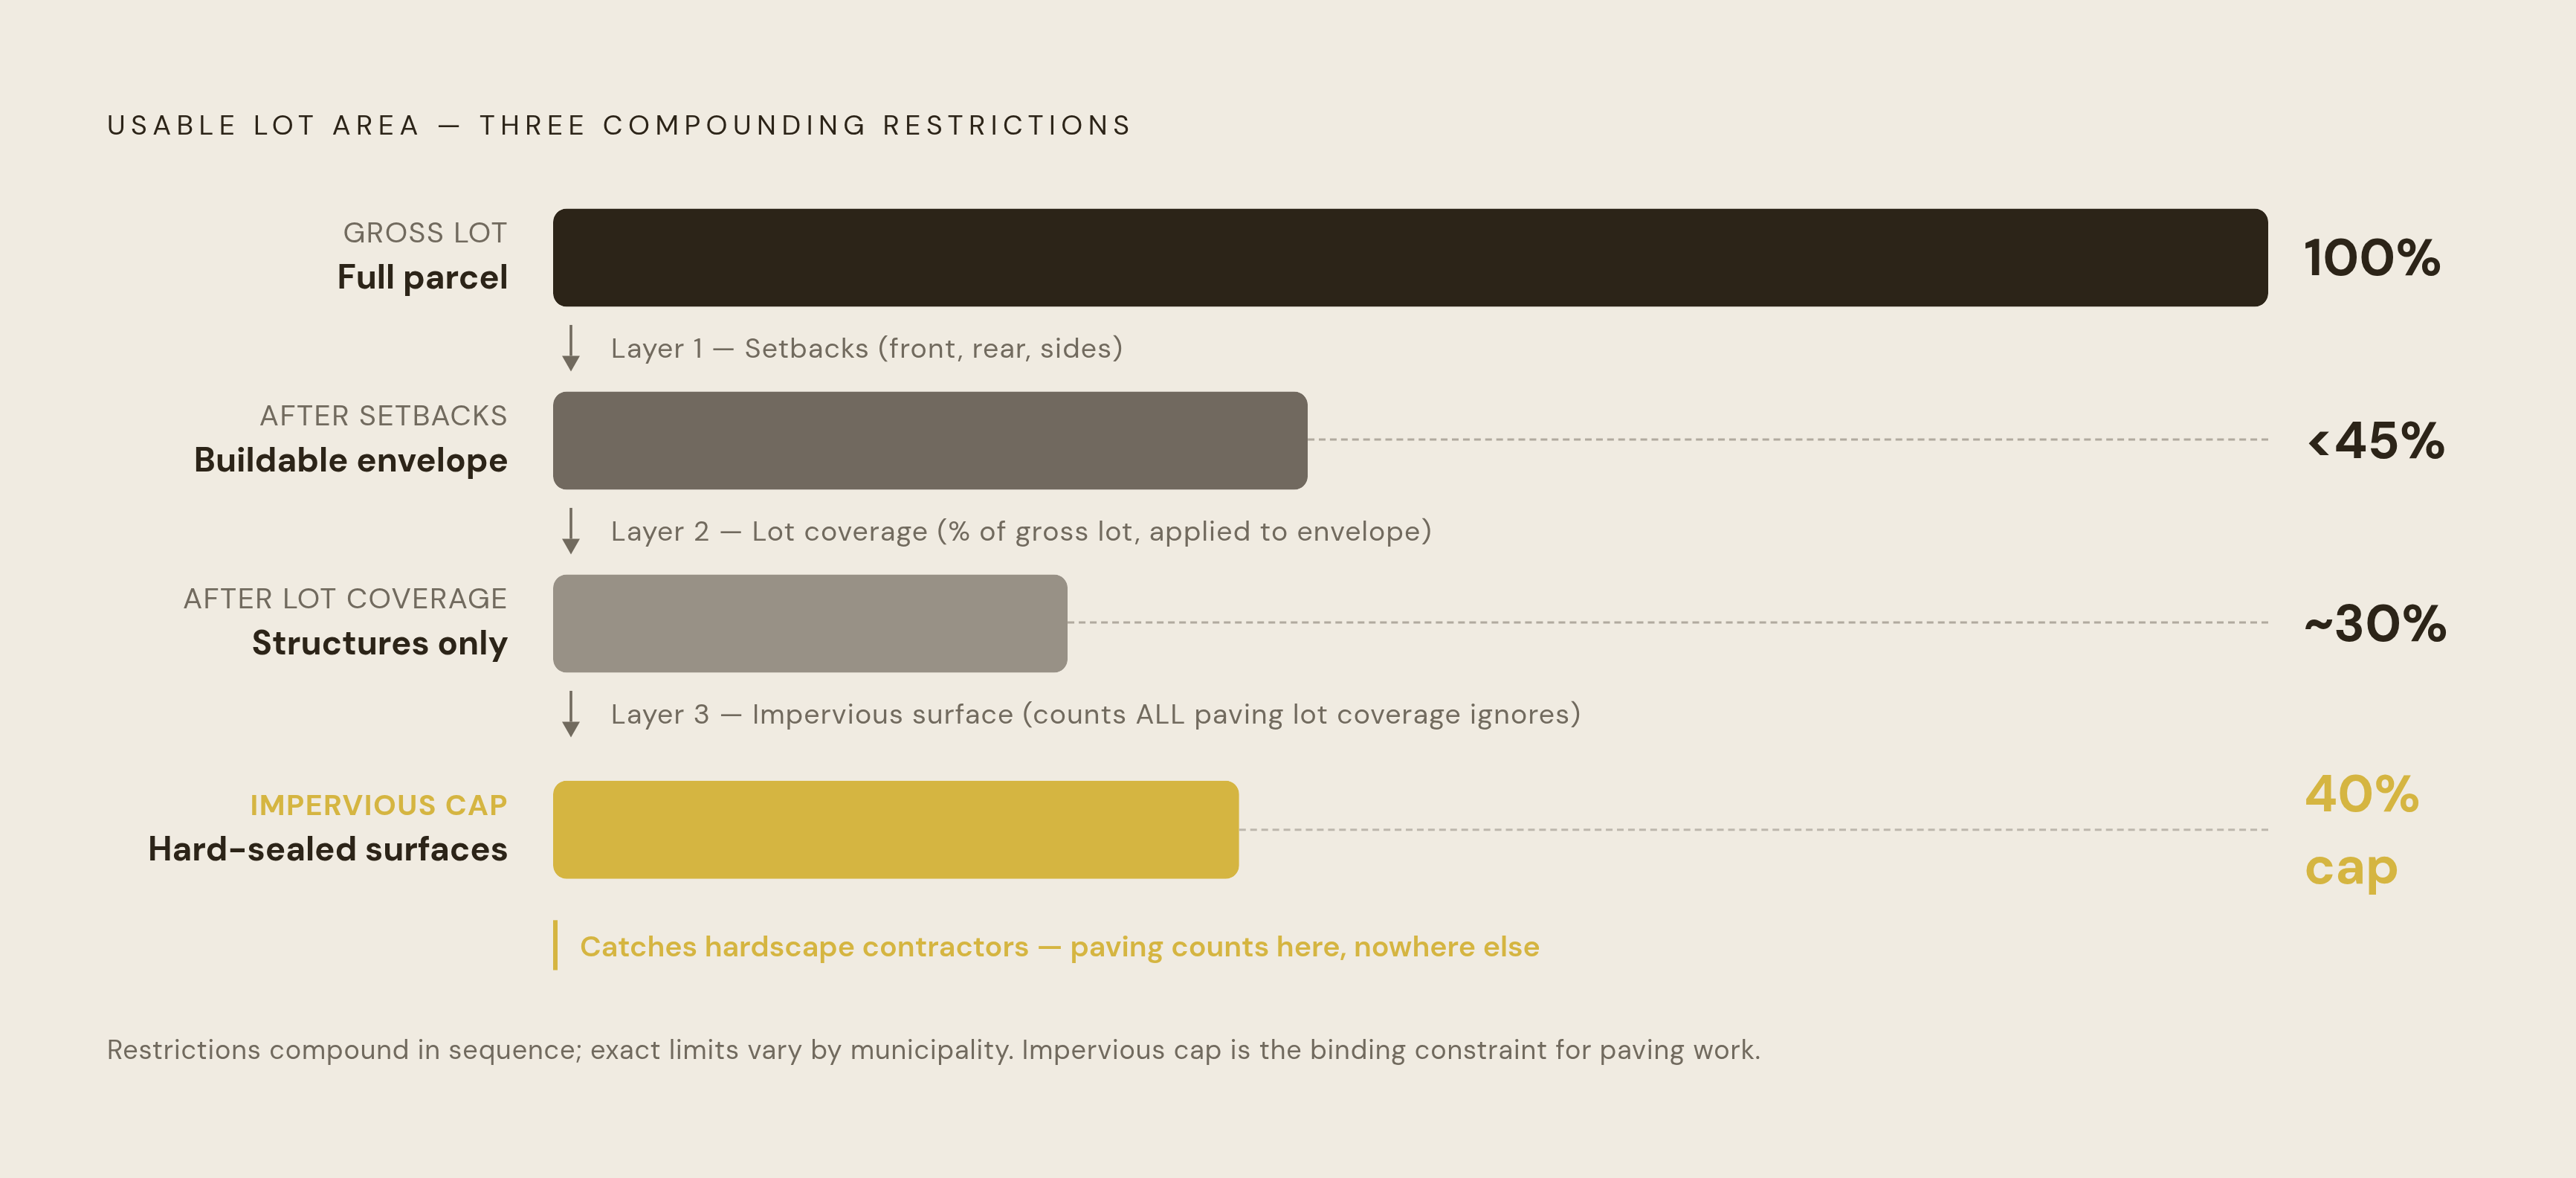
Task: Click the Layer 1 Setbacks caption
Action: tap(867, 348)
